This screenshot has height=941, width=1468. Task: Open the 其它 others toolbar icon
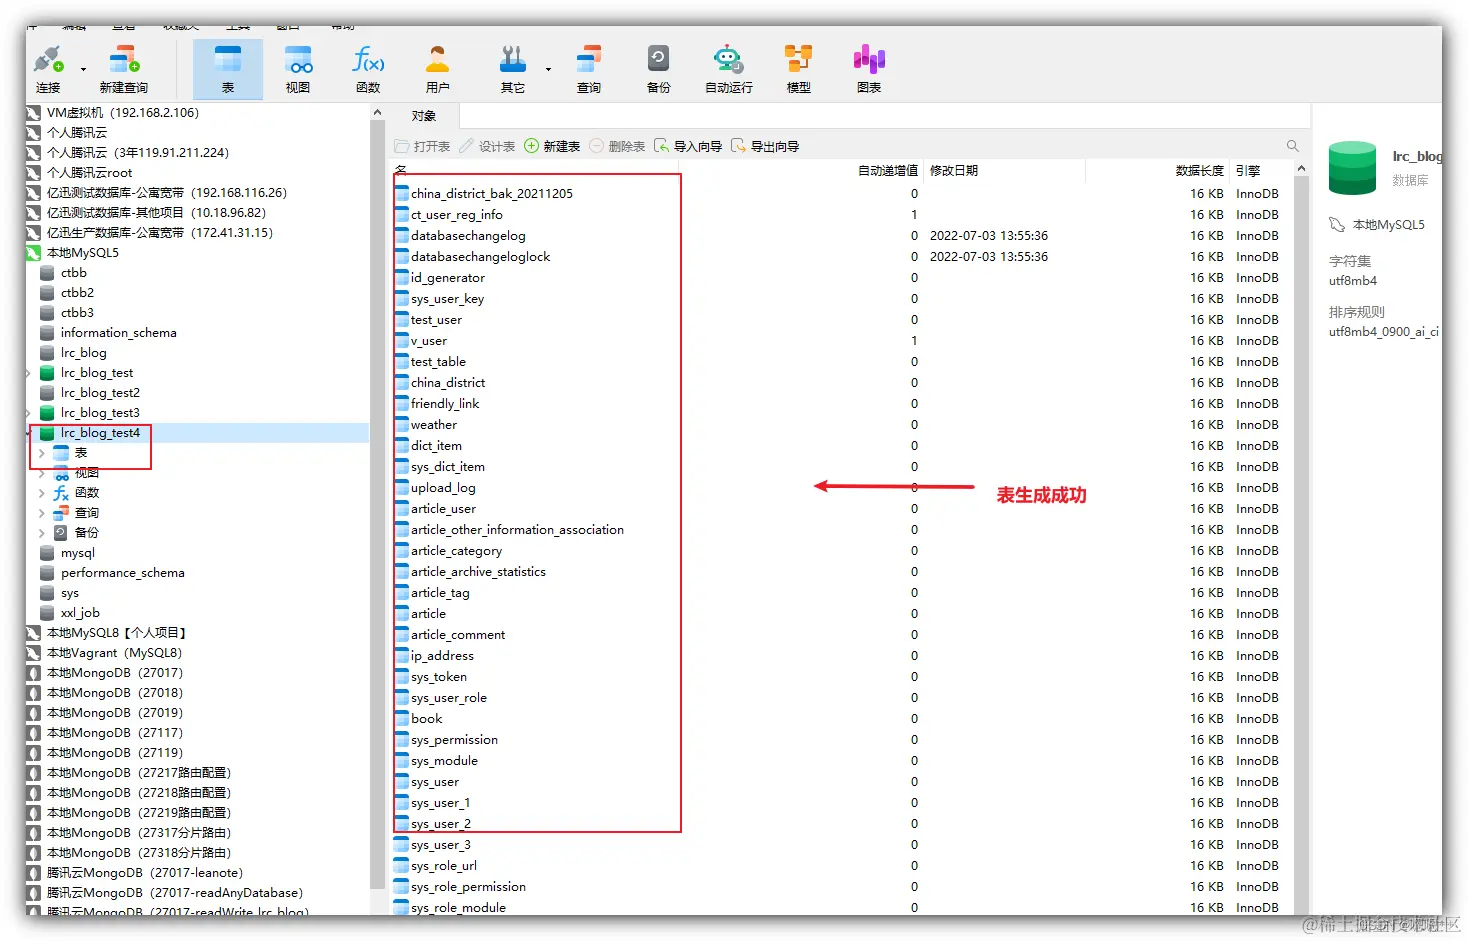(x=513, y=69)
